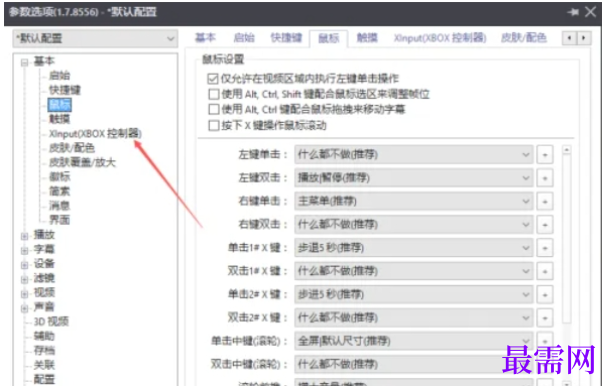The width and height of the screenshot is (614, 391).
Task: Open the 右键单击 action dropdown
Action: pos(414,202)
